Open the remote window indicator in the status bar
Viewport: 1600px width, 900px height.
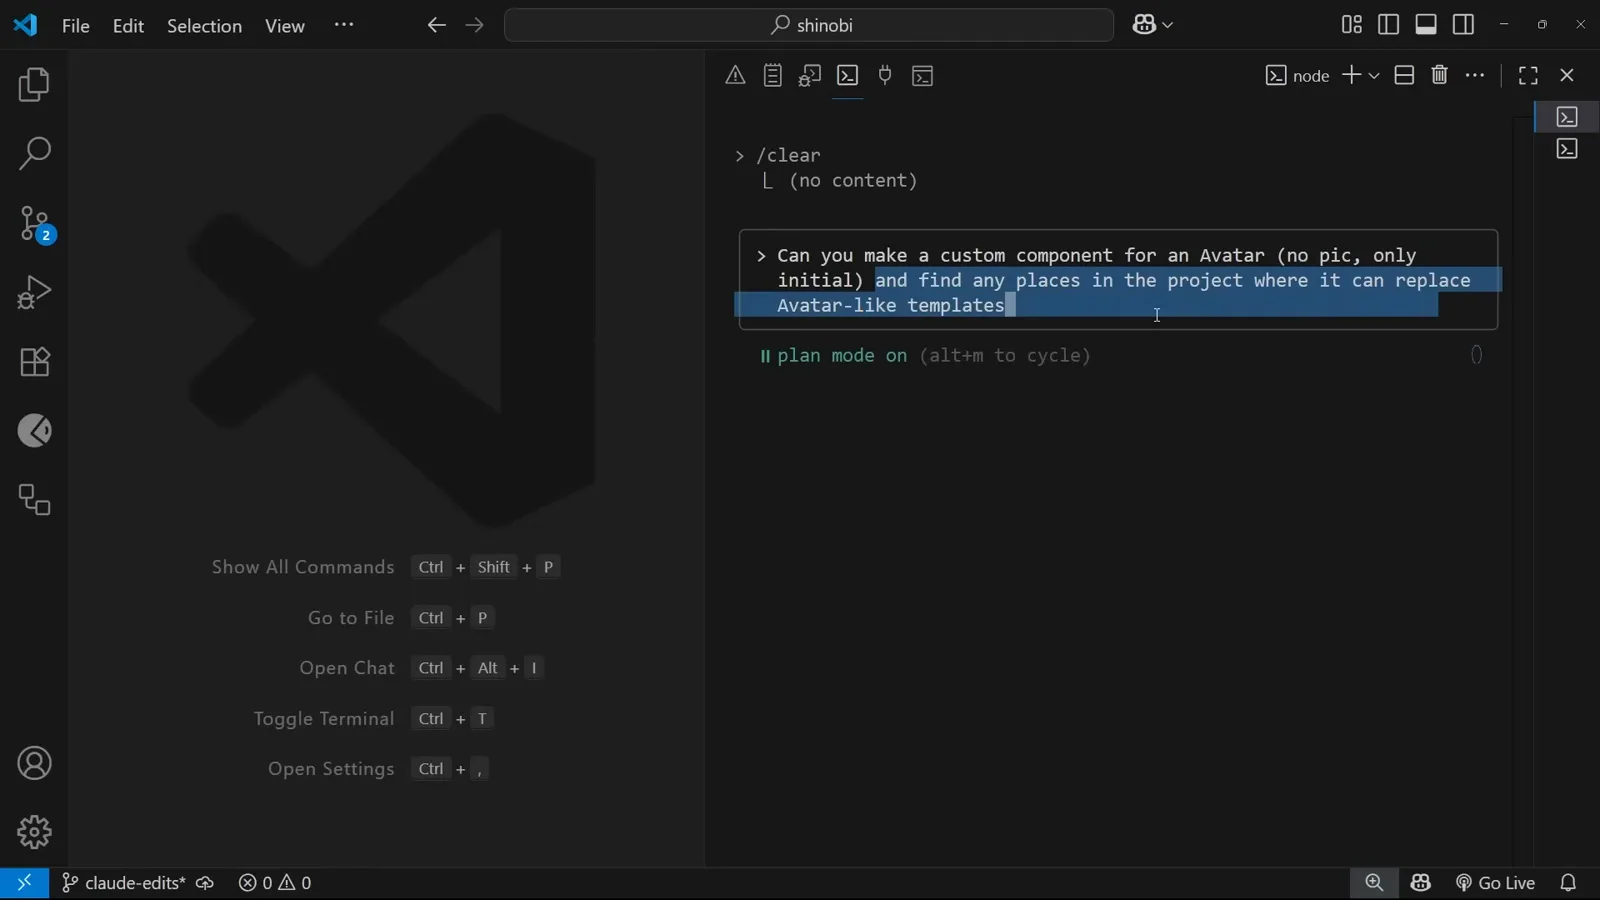(x=24, y=883)
